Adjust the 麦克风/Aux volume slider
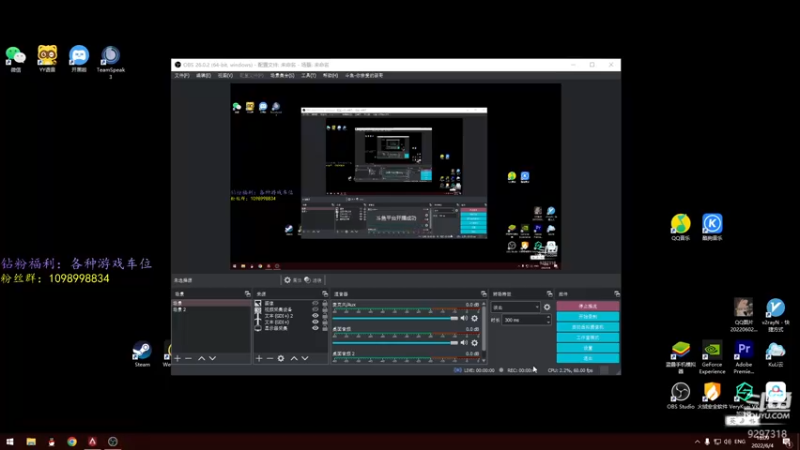Screen dimensions: 800x450 pos(395,318)
